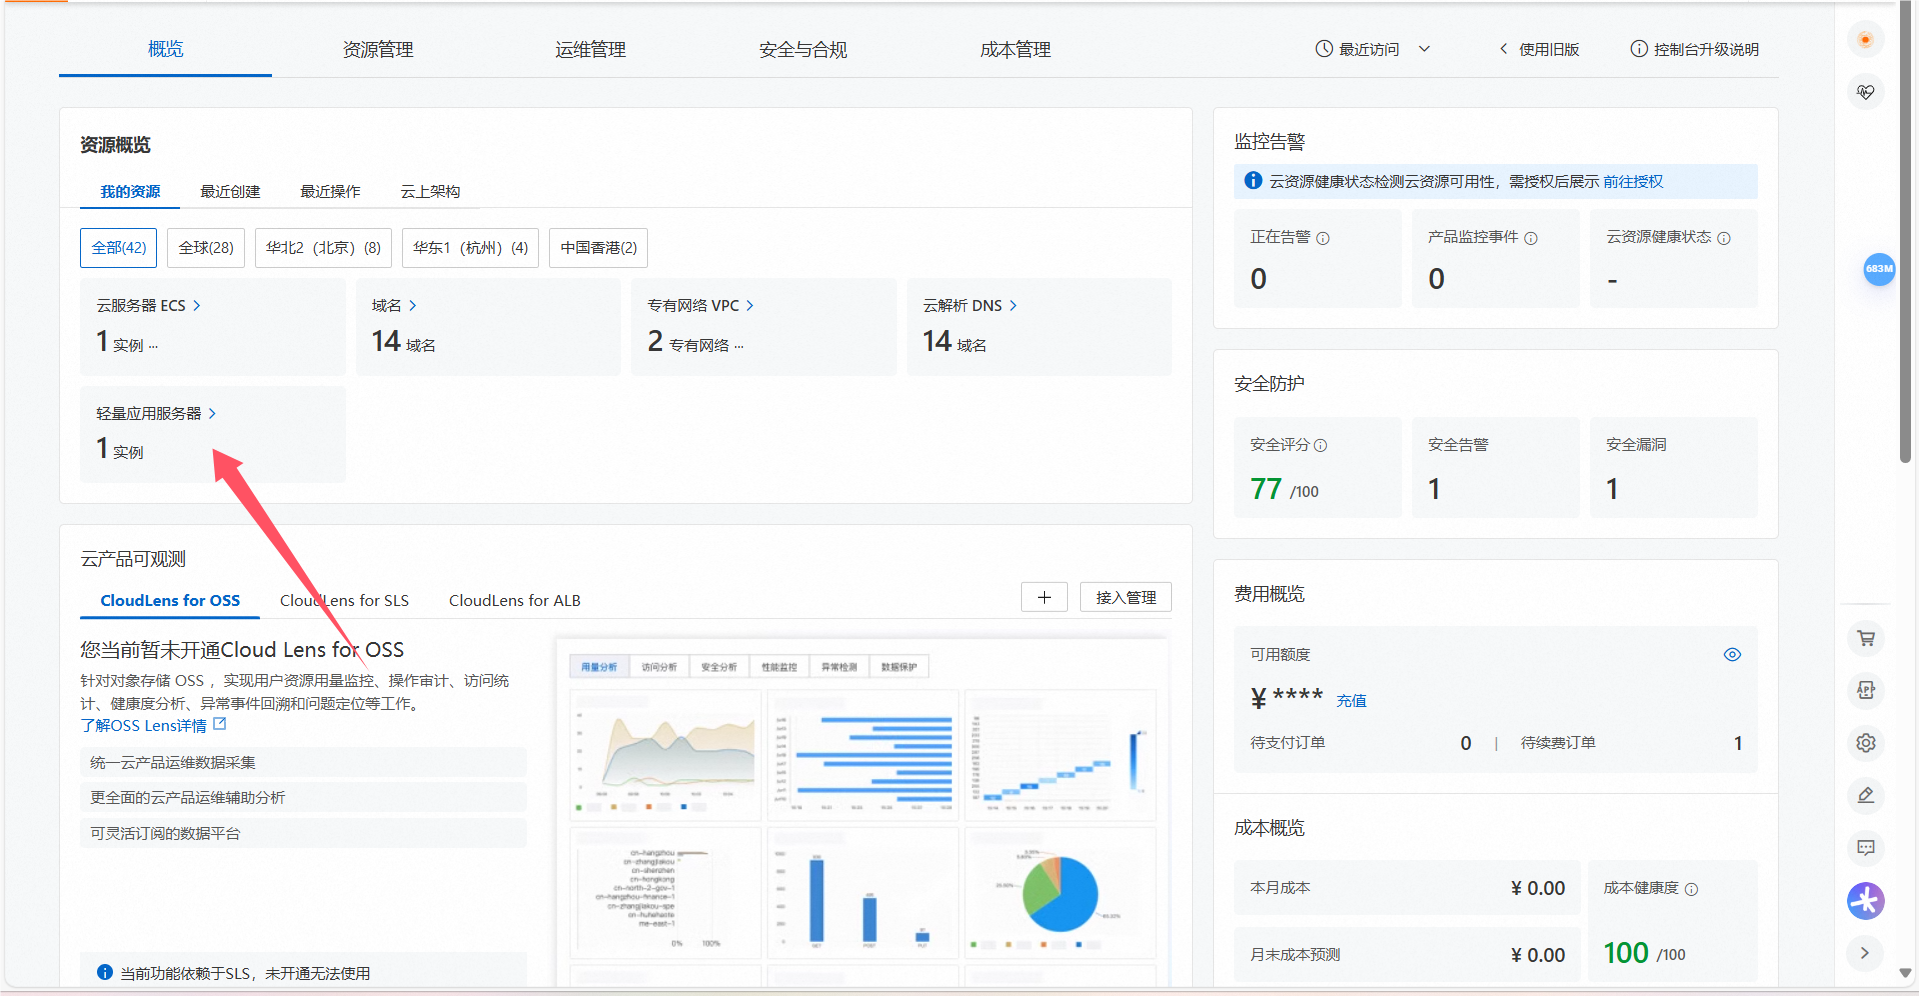Toggle visibility of 可用额度 balance

(x=1732, y=655)
